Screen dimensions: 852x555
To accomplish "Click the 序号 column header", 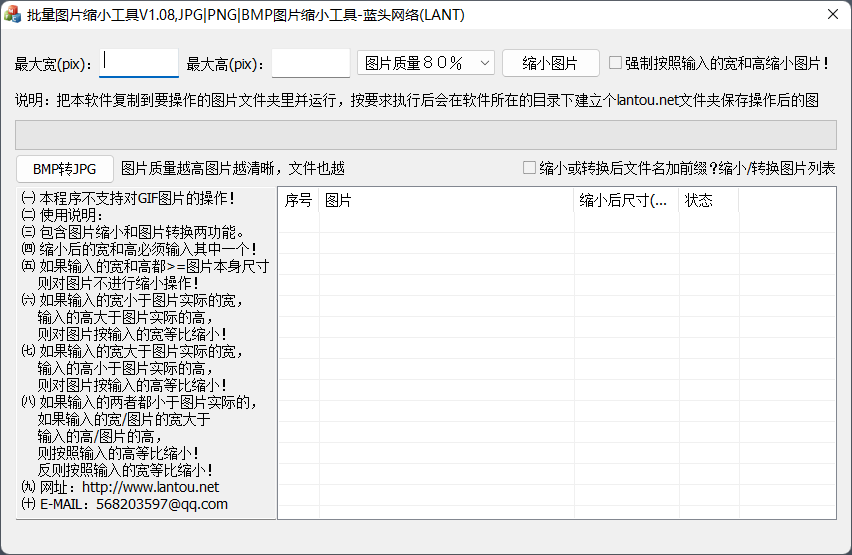I will (x=298, y=201).
